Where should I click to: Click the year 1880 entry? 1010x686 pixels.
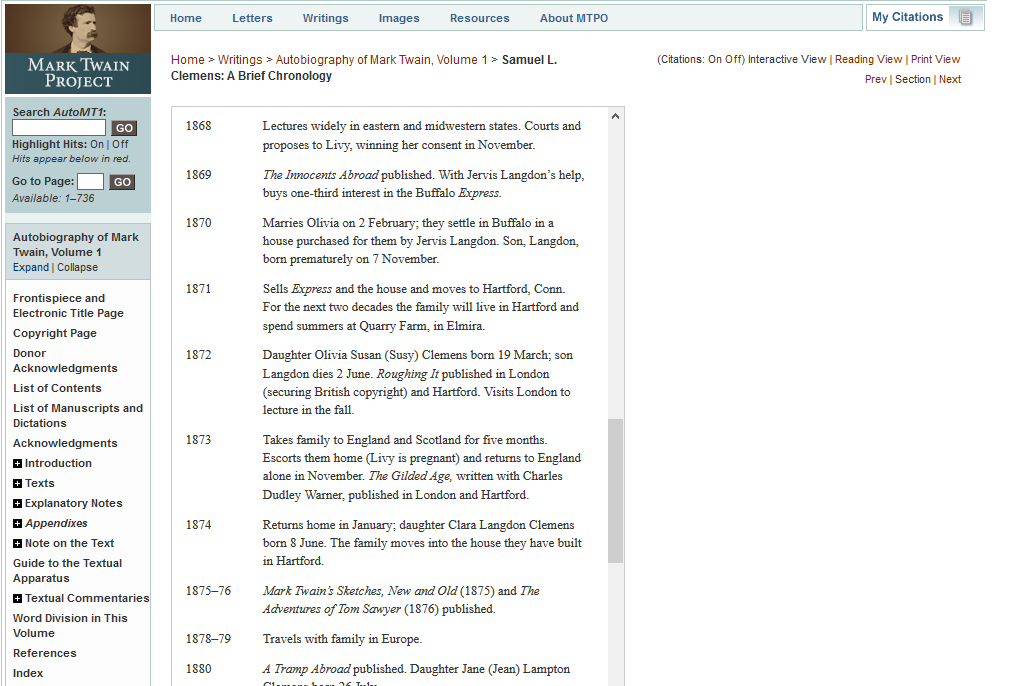198,669
